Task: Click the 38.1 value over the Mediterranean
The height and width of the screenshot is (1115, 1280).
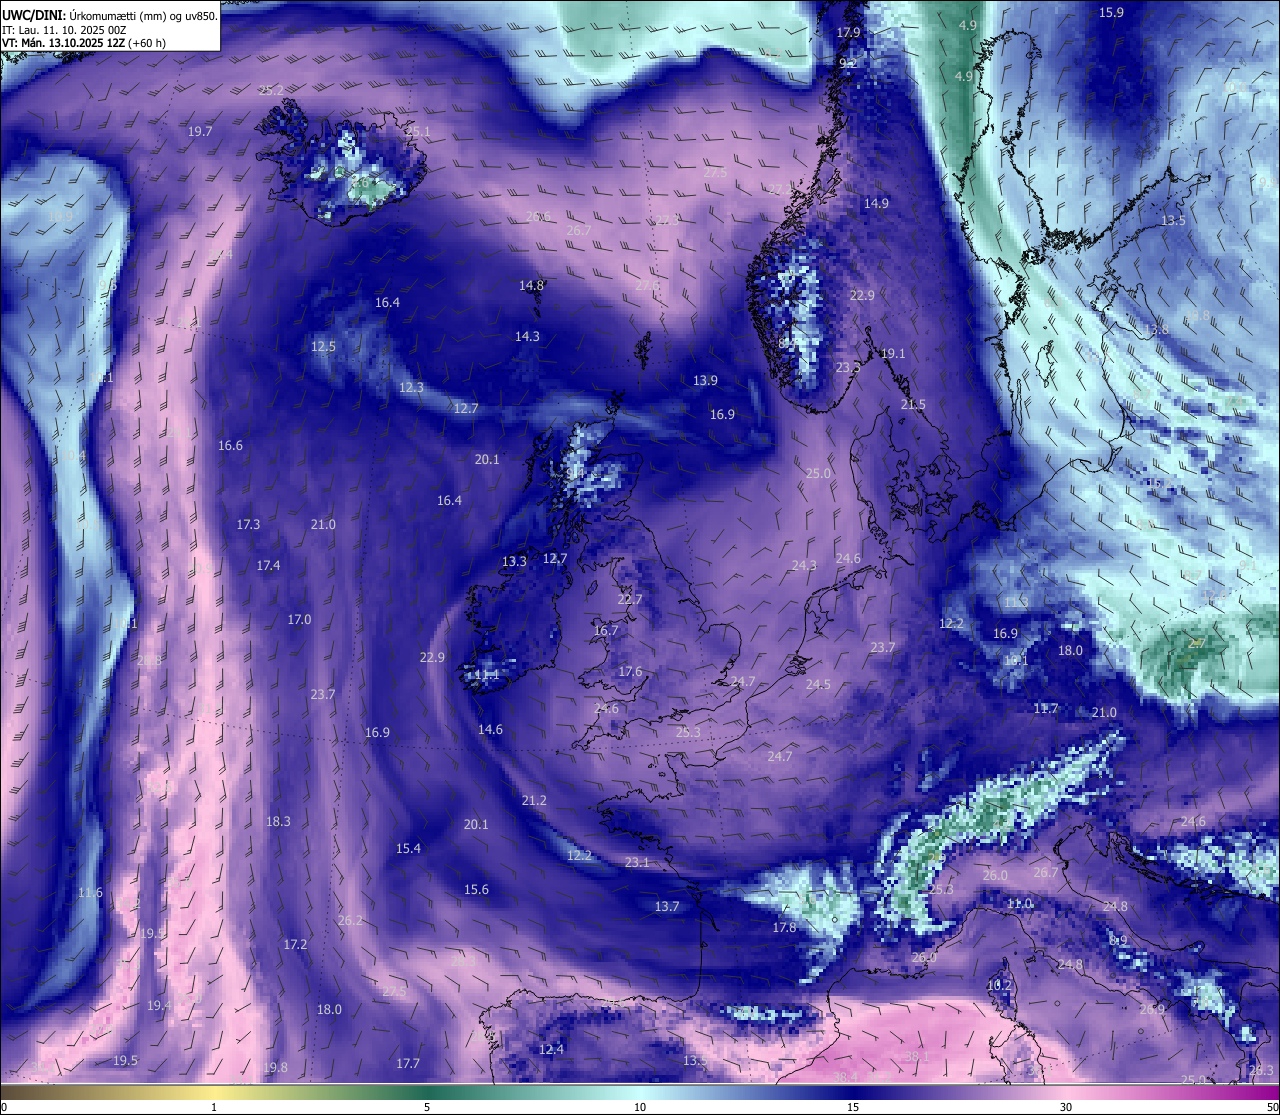Action: pyautogui.click(x=917, y=1056)
